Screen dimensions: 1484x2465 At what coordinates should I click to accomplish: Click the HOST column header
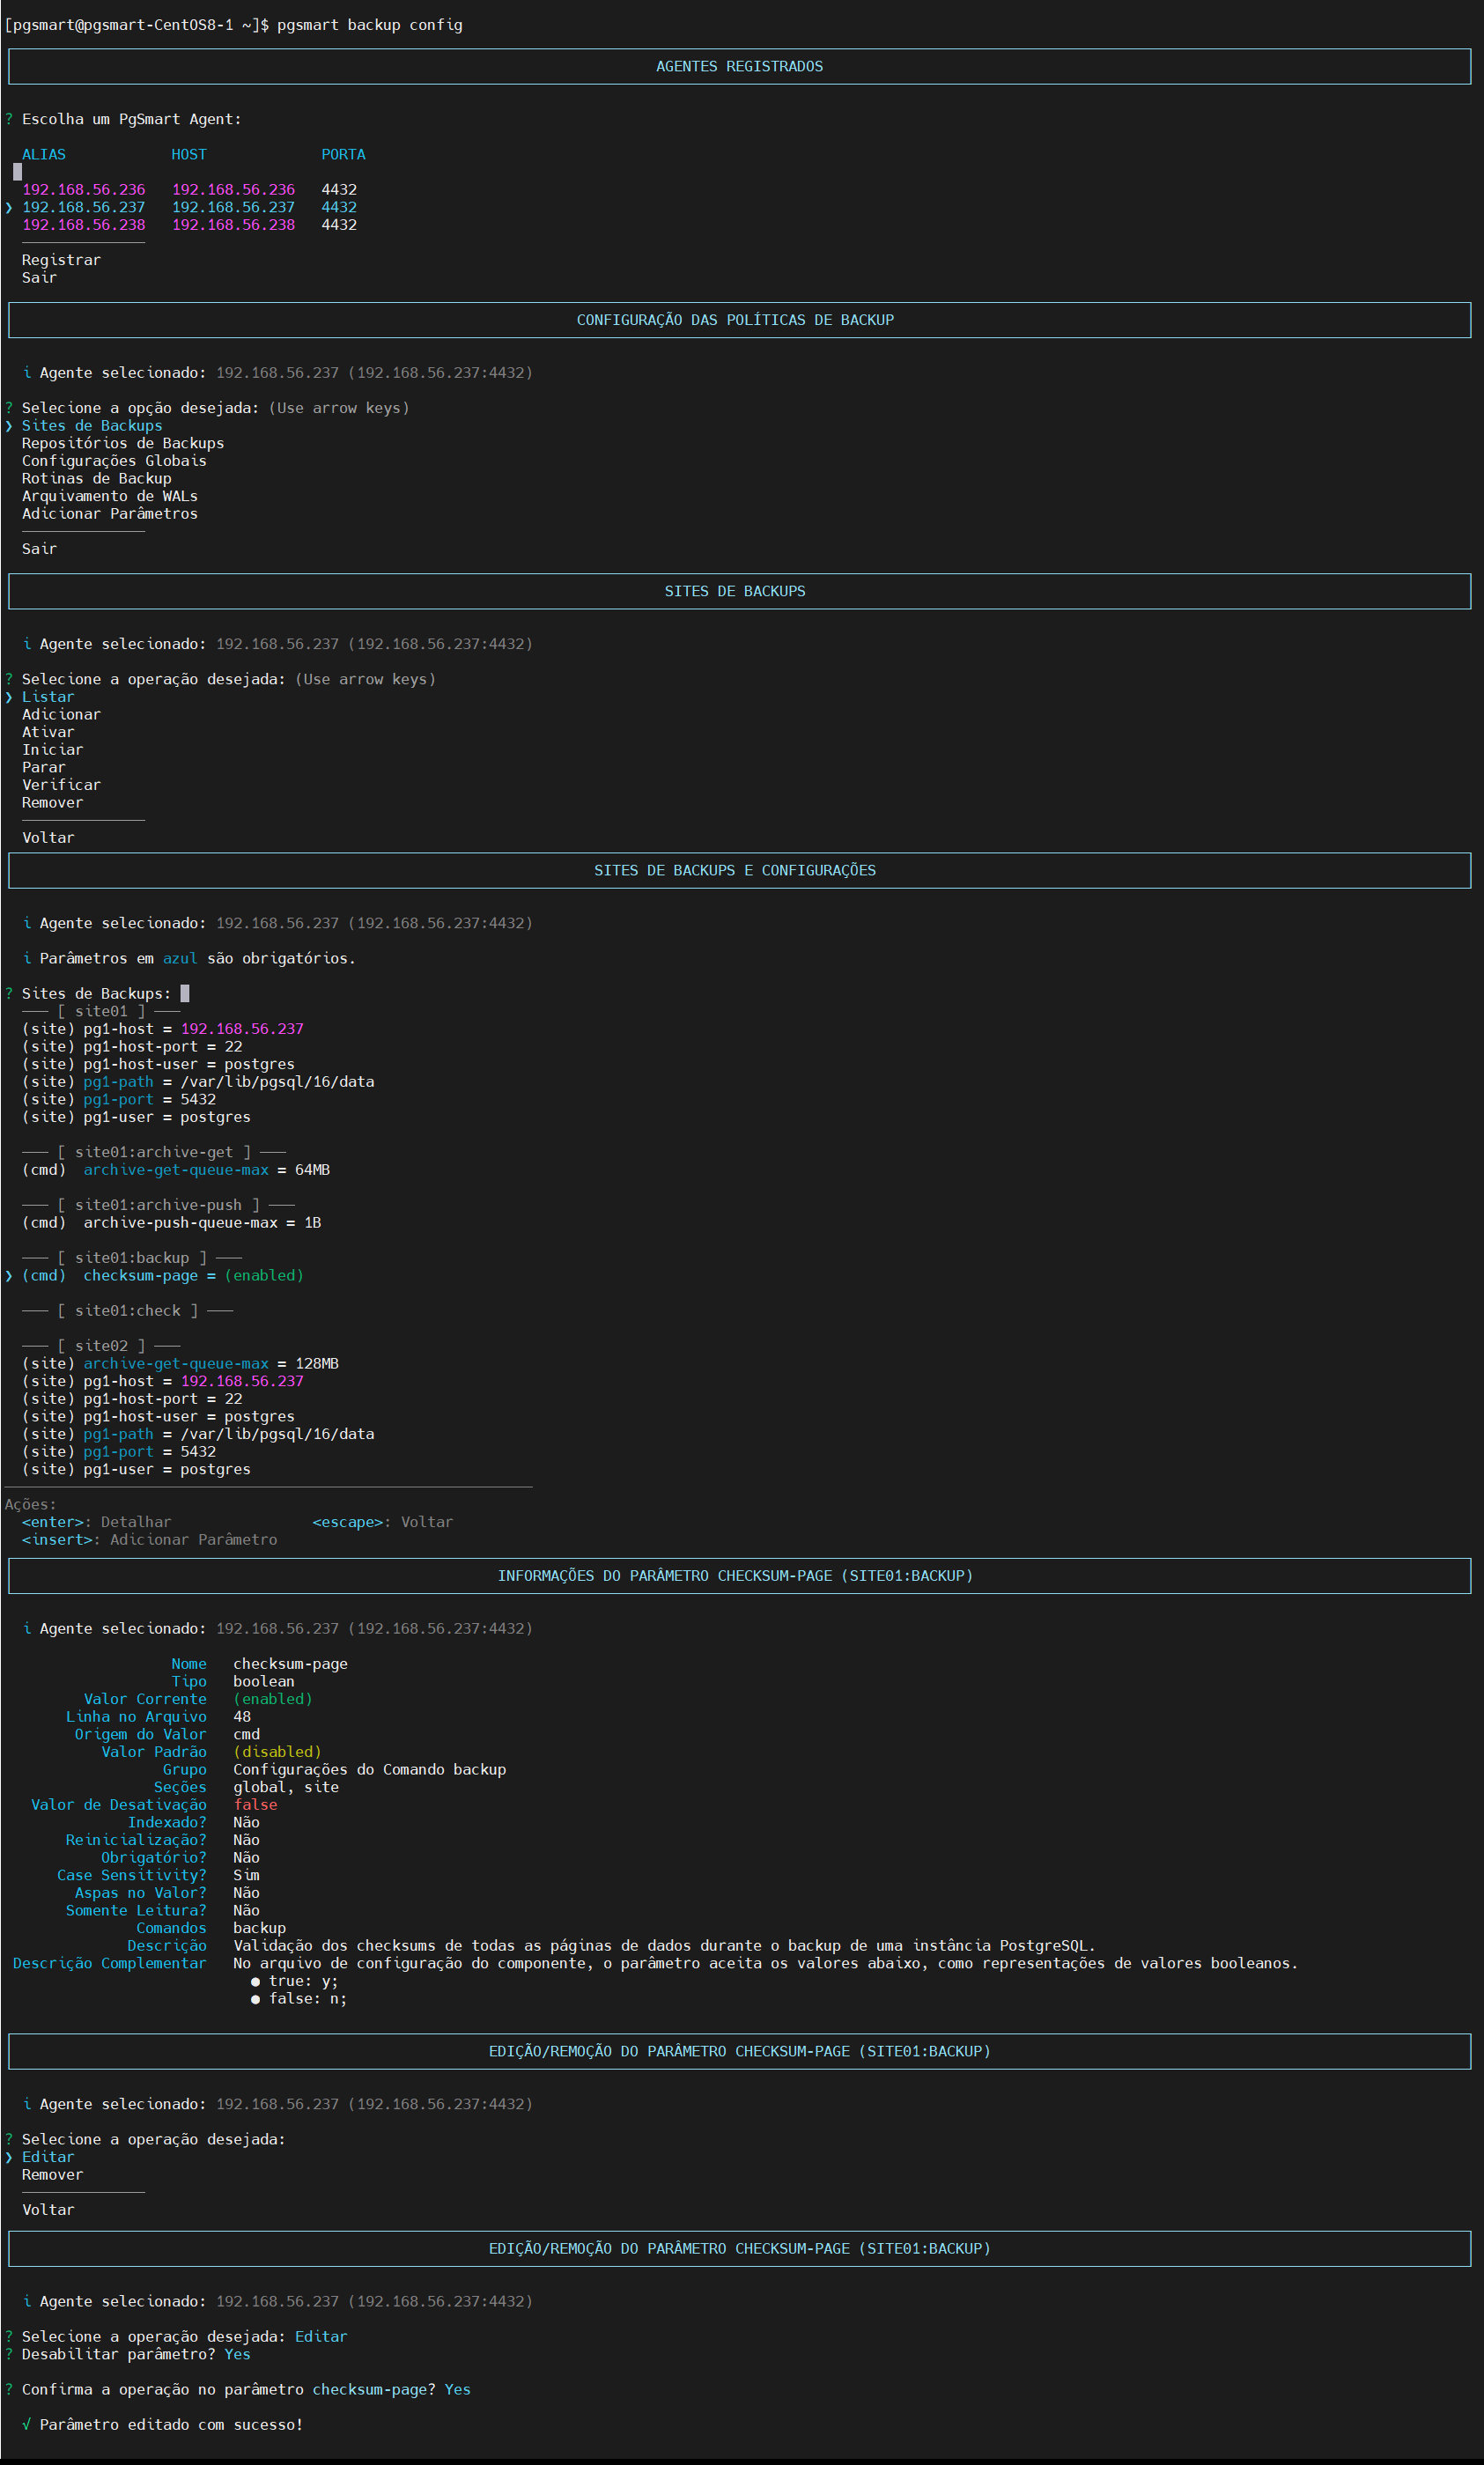(189, 154)
